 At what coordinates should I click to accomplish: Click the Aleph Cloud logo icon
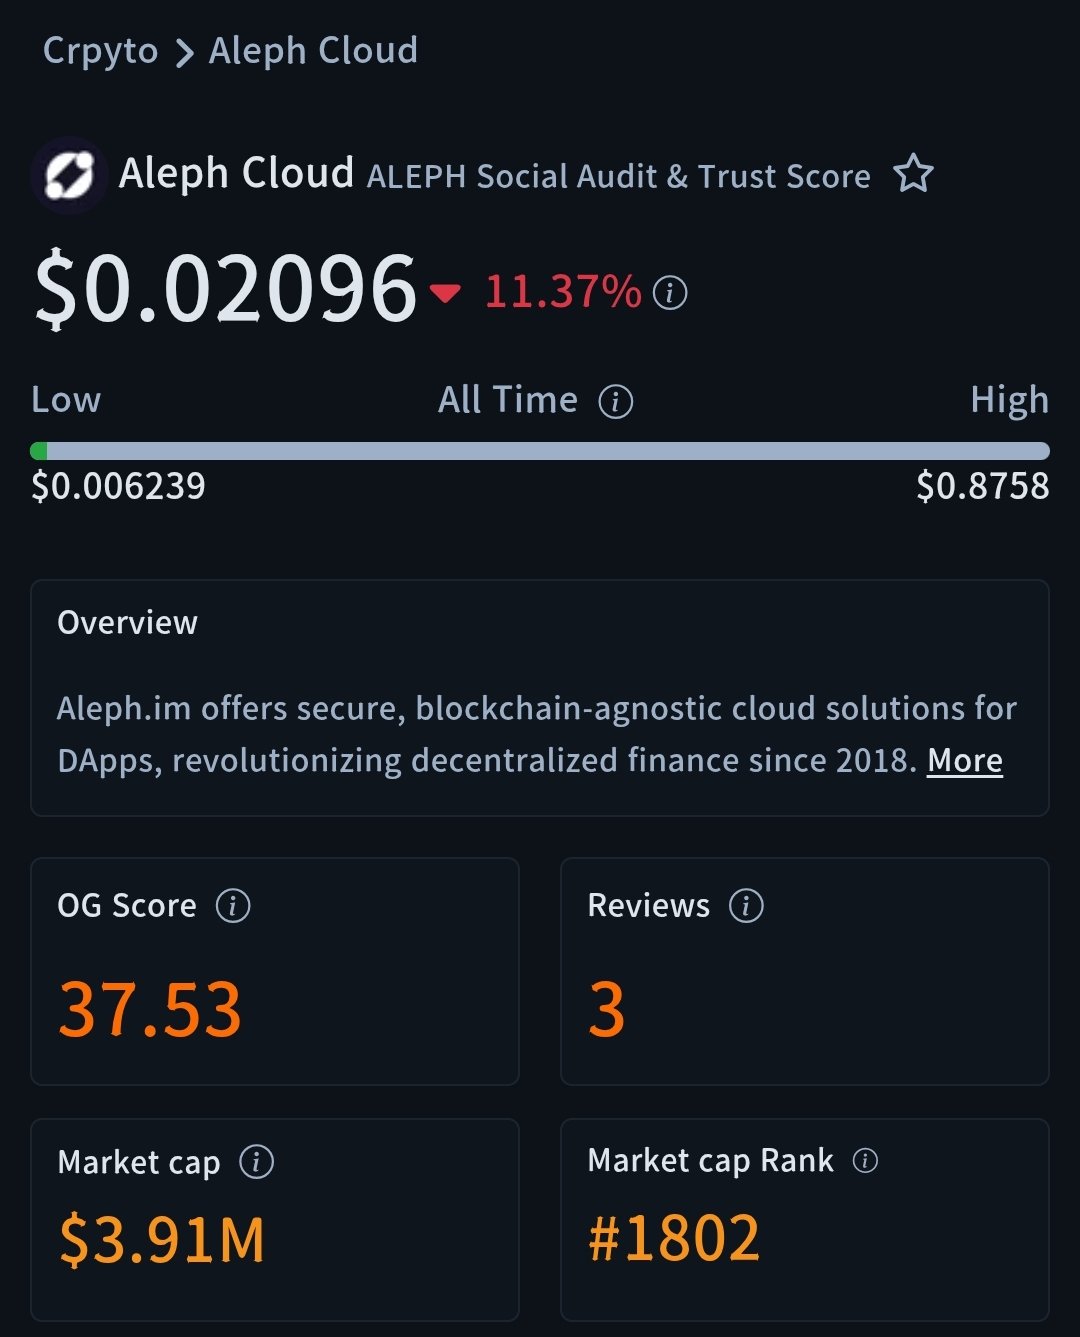pyautogui.click(x=69, y=175)
